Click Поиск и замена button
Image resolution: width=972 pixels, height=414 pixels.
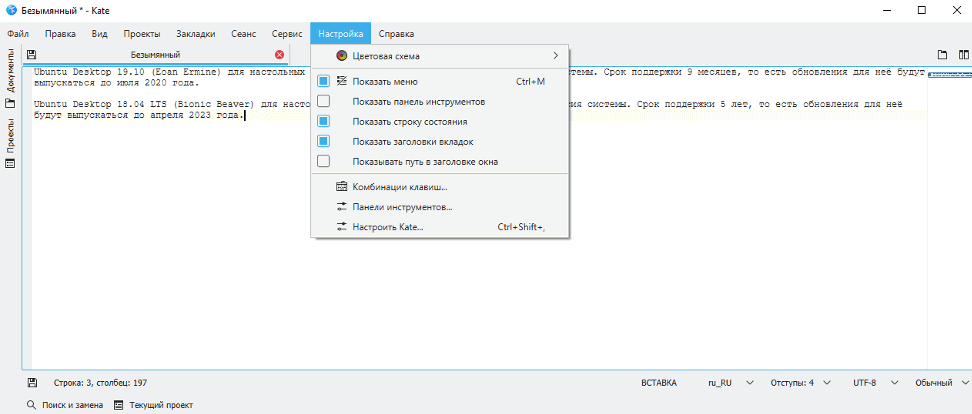65,405
